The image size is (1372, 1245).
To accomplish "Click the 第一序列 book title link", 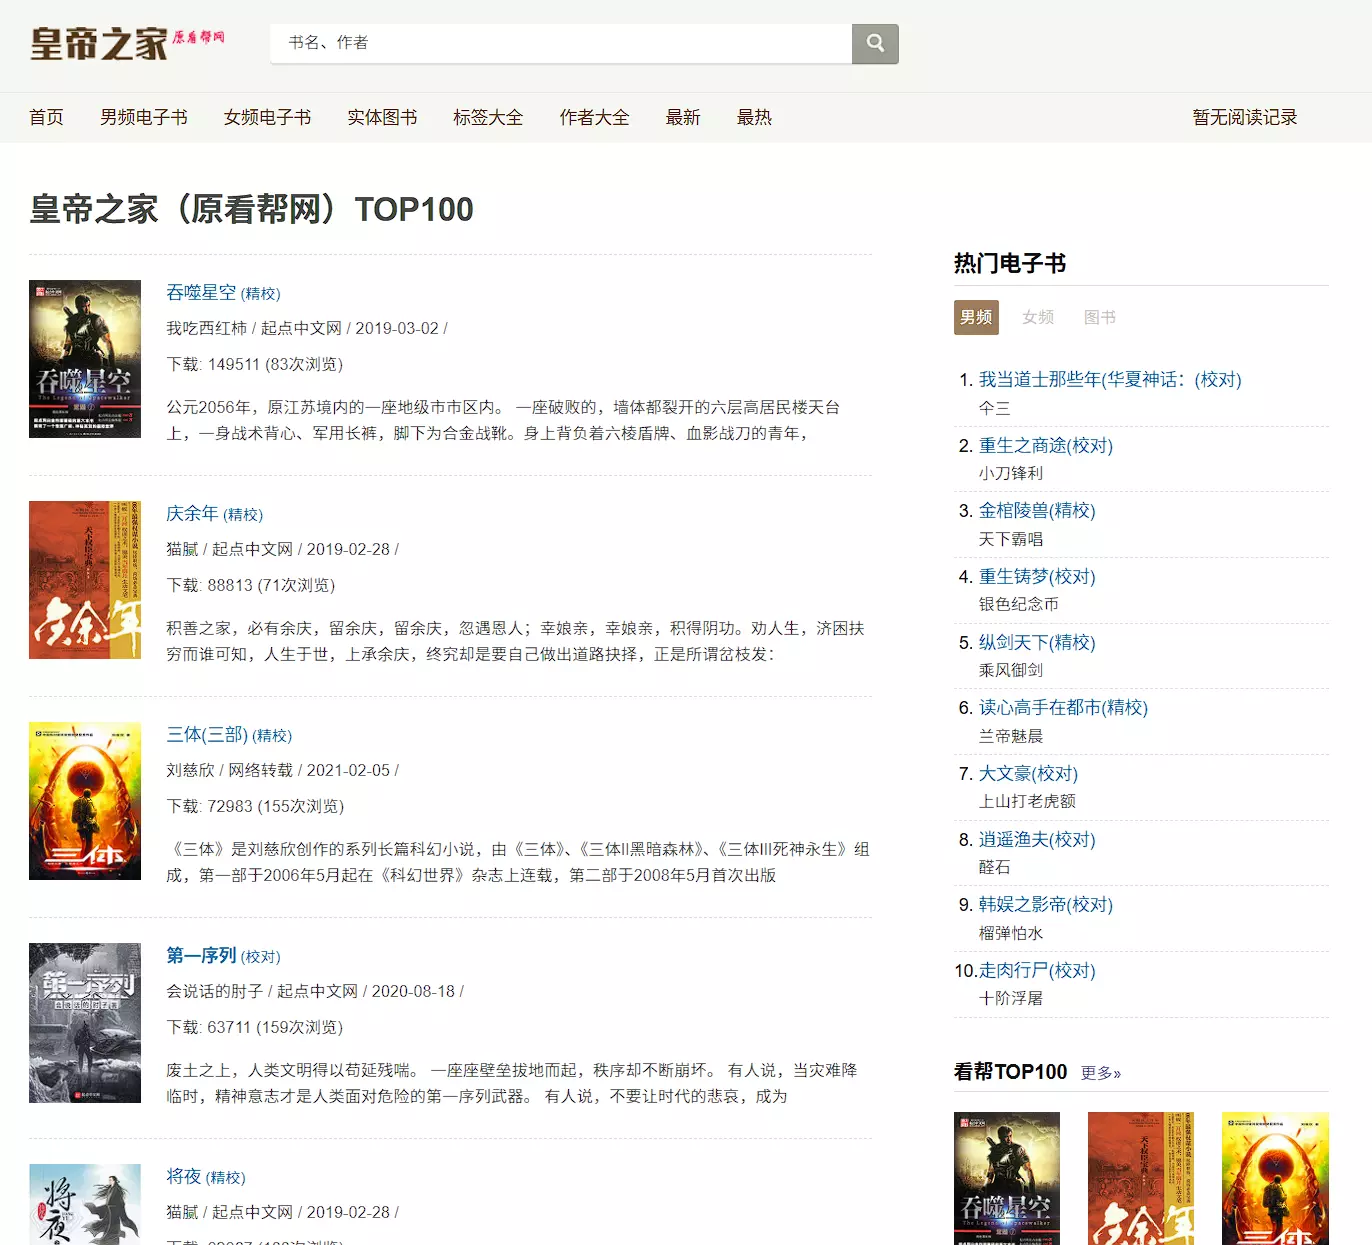I will click(201, 956).
